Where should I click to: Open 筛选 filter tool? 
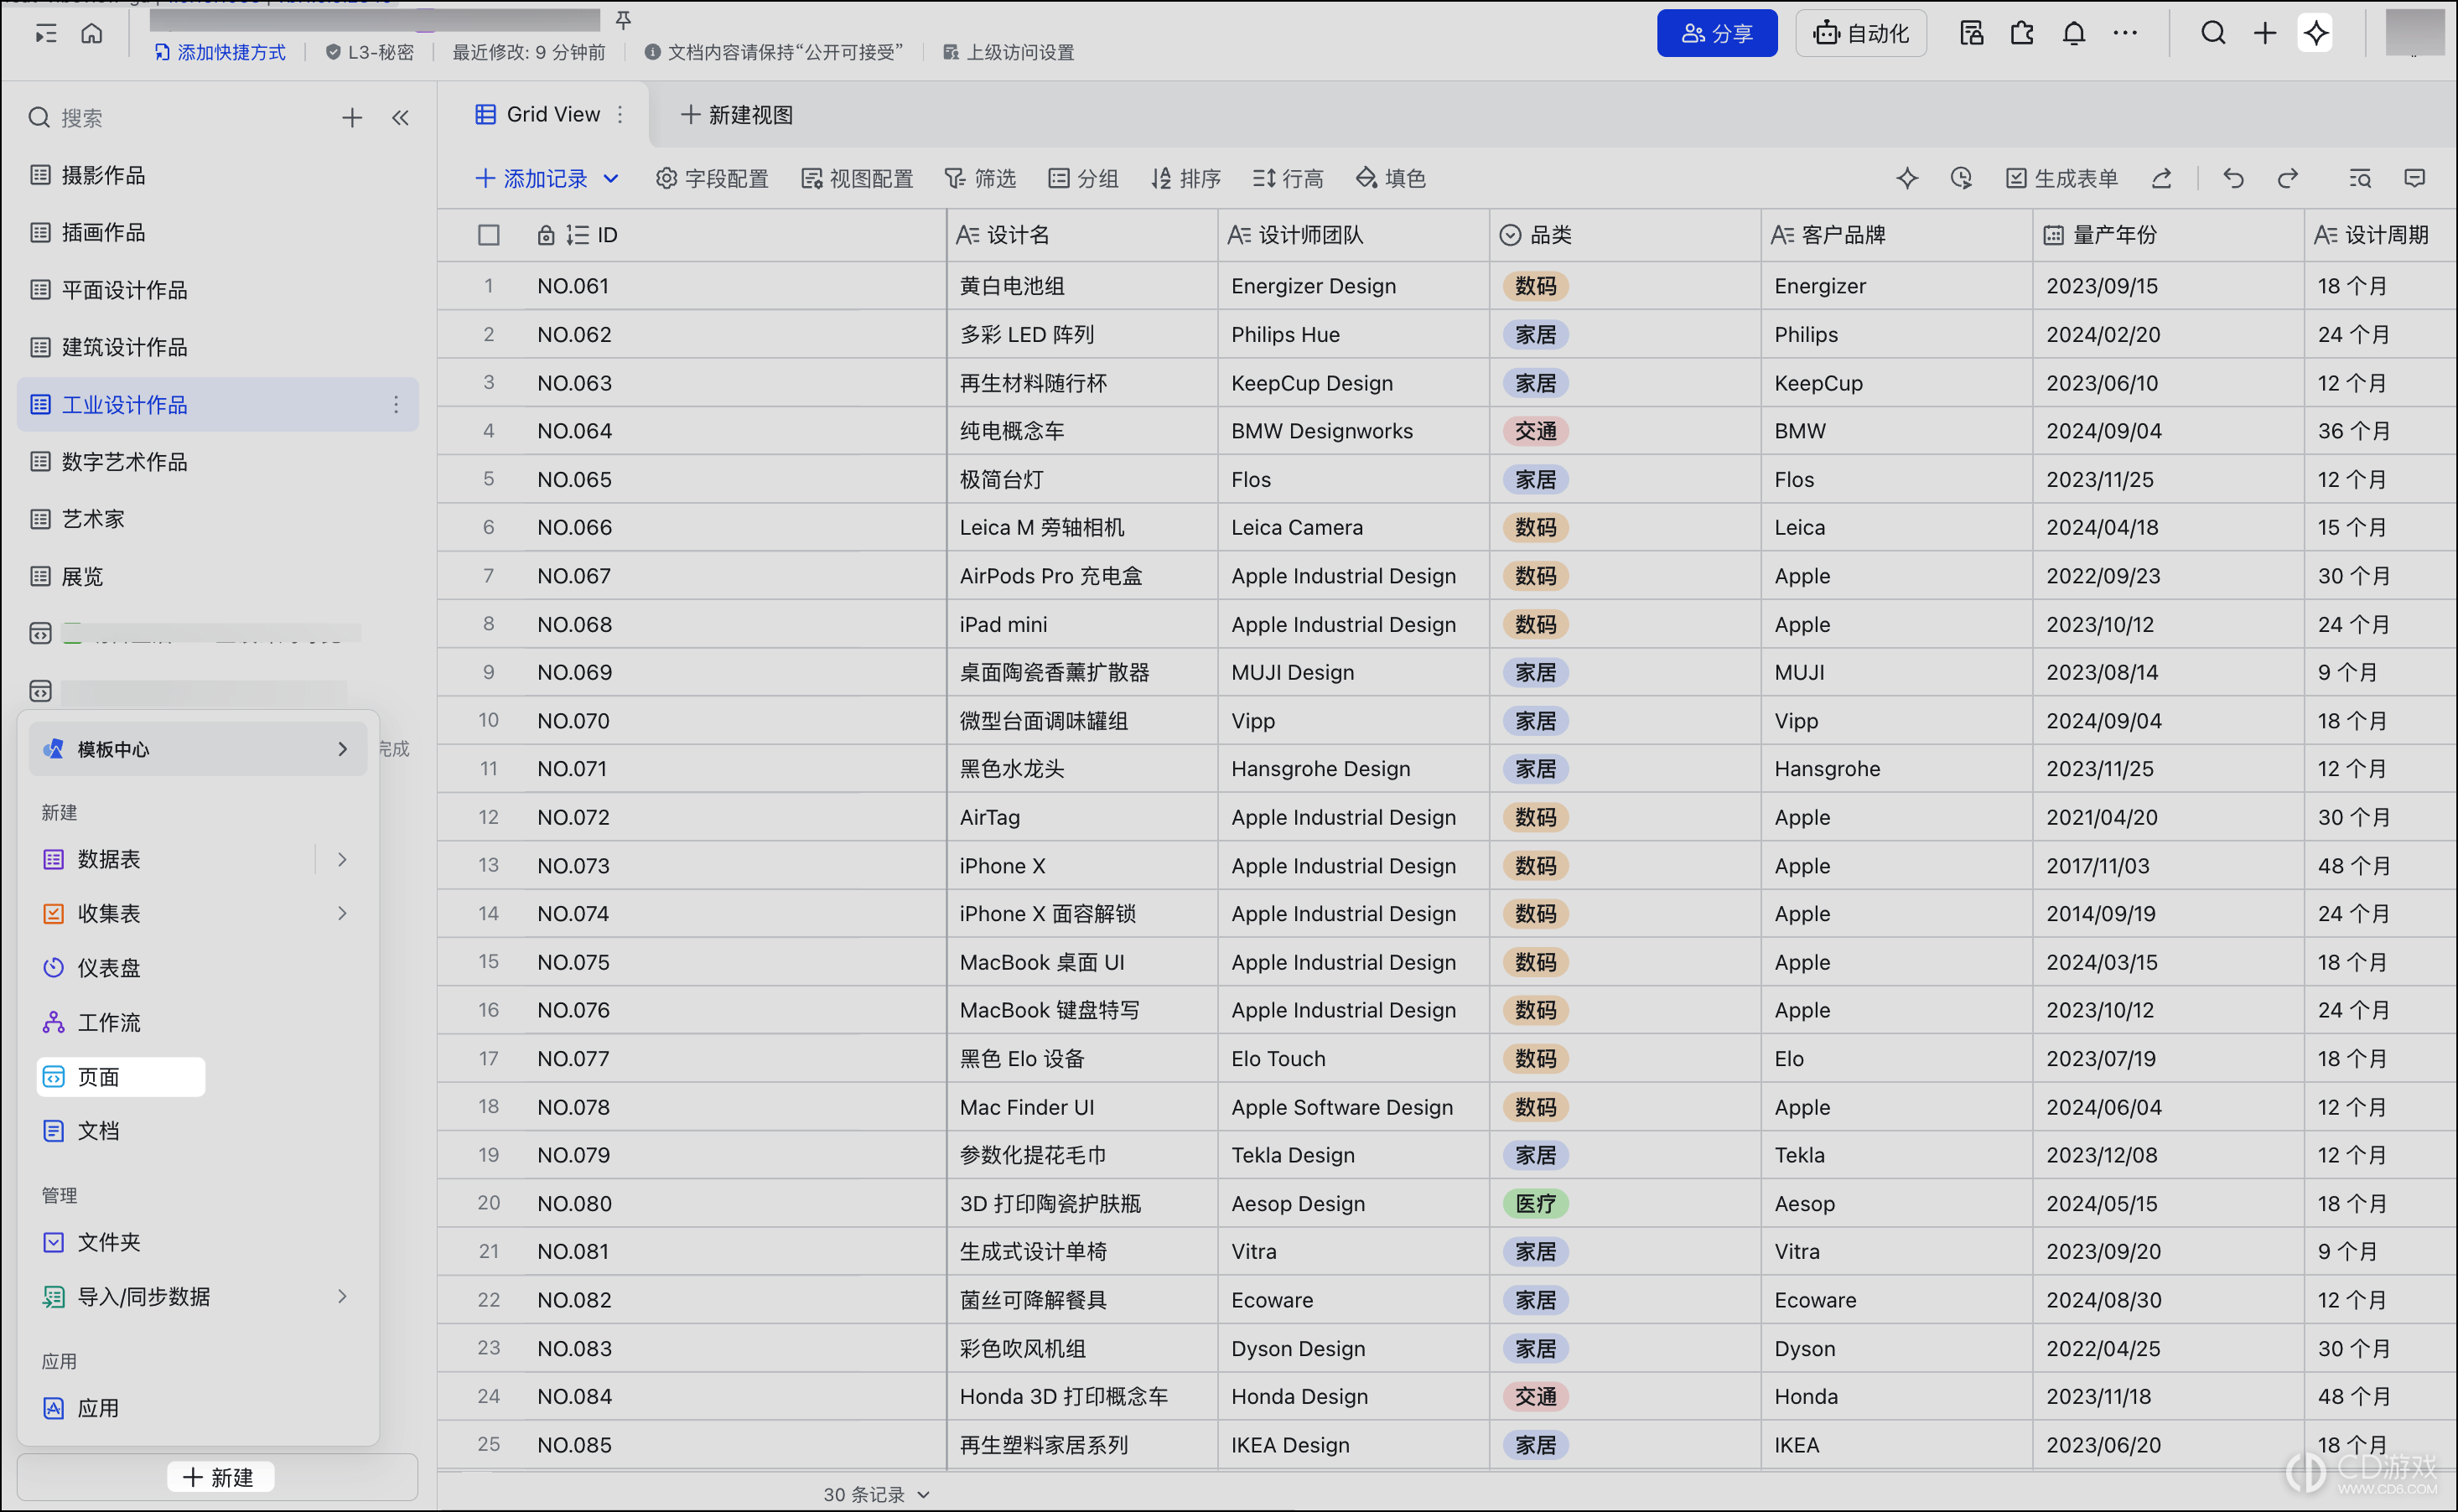click(x=980, y=179)
